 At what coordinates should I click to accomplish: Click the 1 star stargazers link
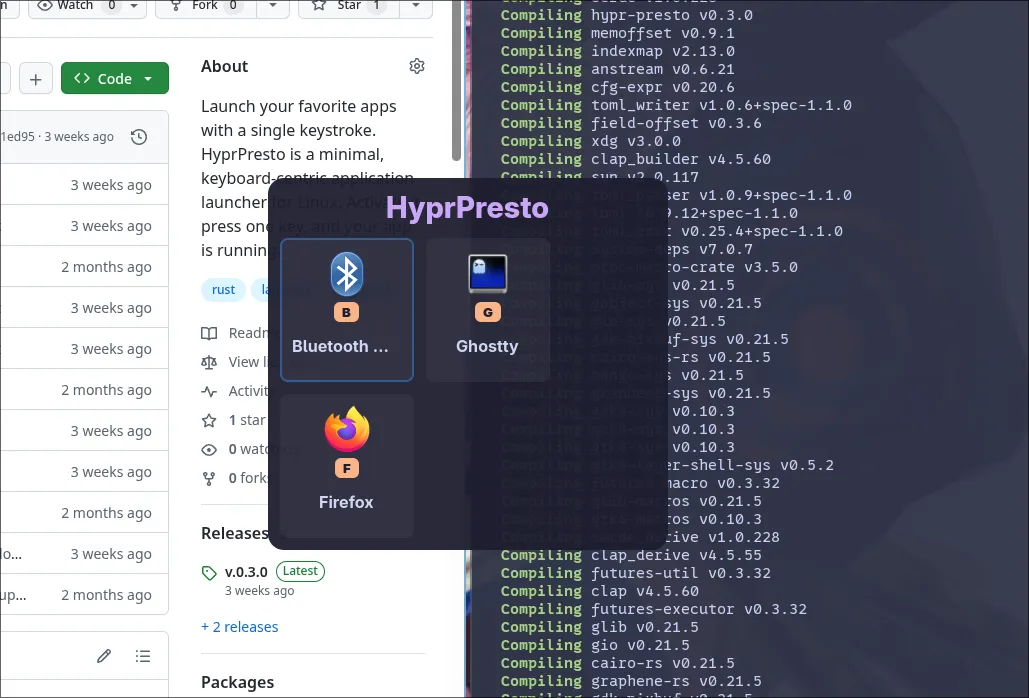click(246, 420)
